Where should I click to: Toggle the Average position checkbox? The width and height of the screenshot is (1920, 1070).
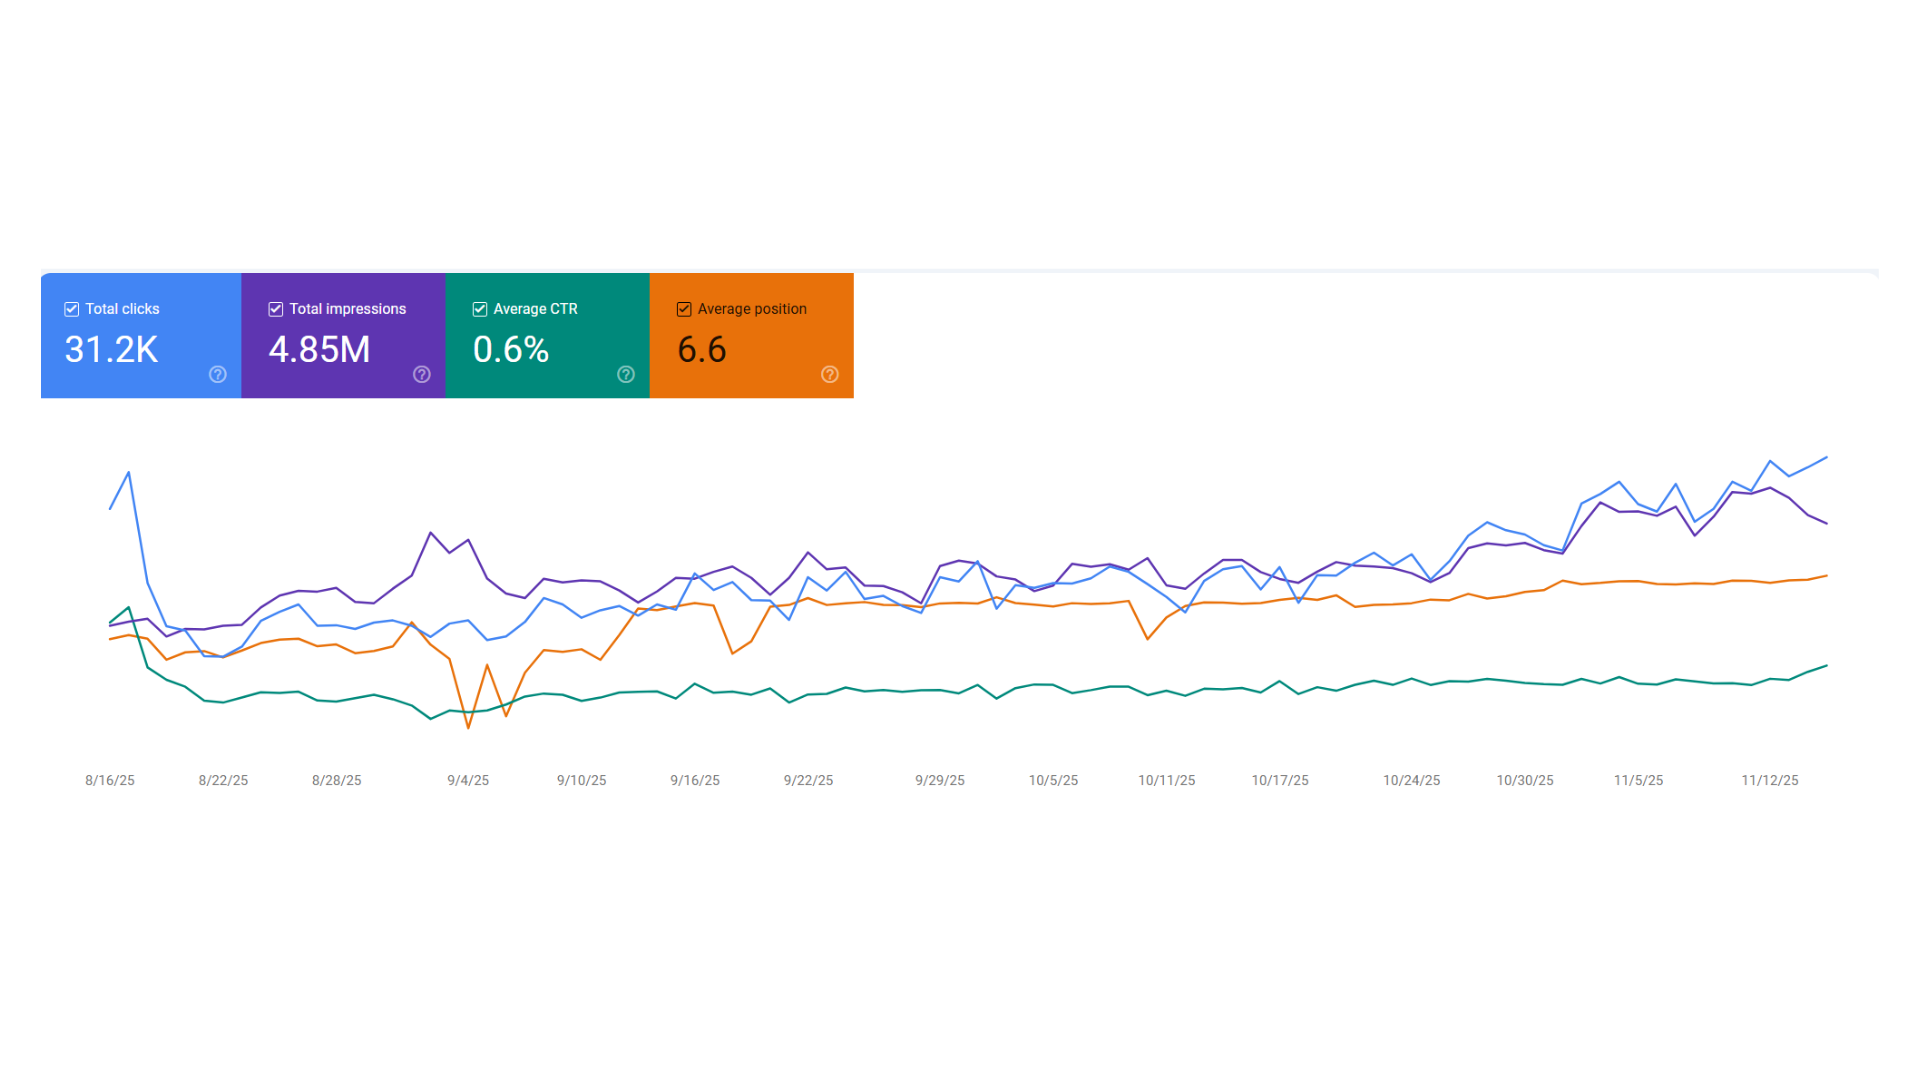pyautogui.click(x=684, y=309)
